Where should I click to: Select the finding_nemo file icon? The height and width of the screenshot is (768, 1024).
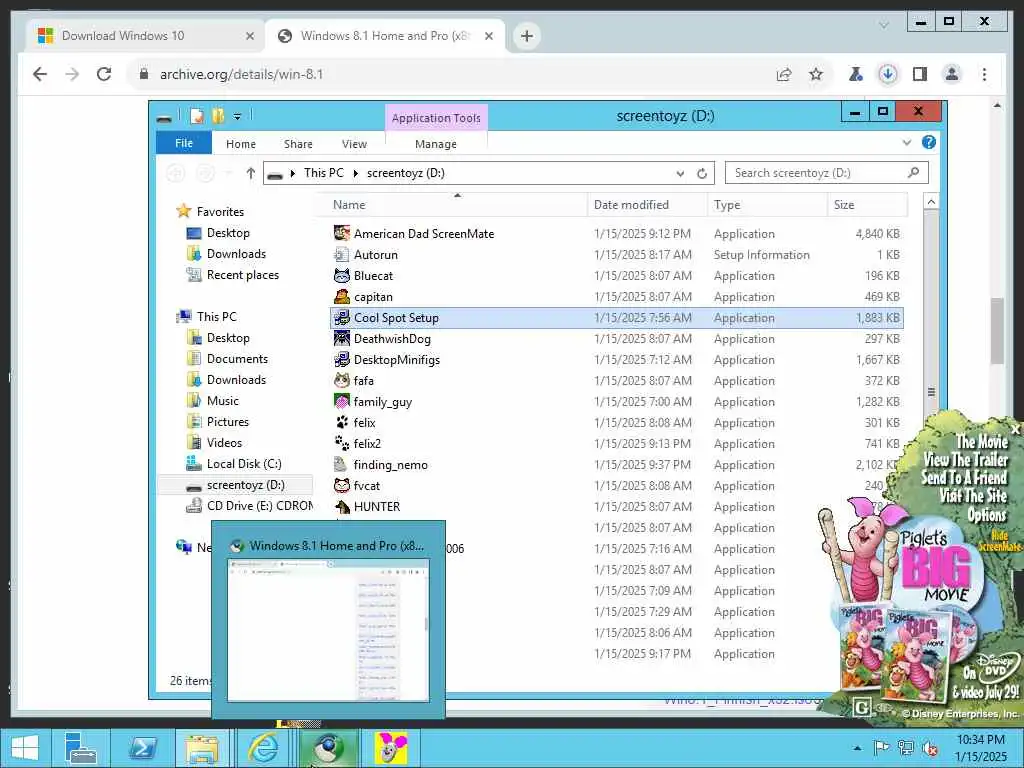click(x=340, y=464)
